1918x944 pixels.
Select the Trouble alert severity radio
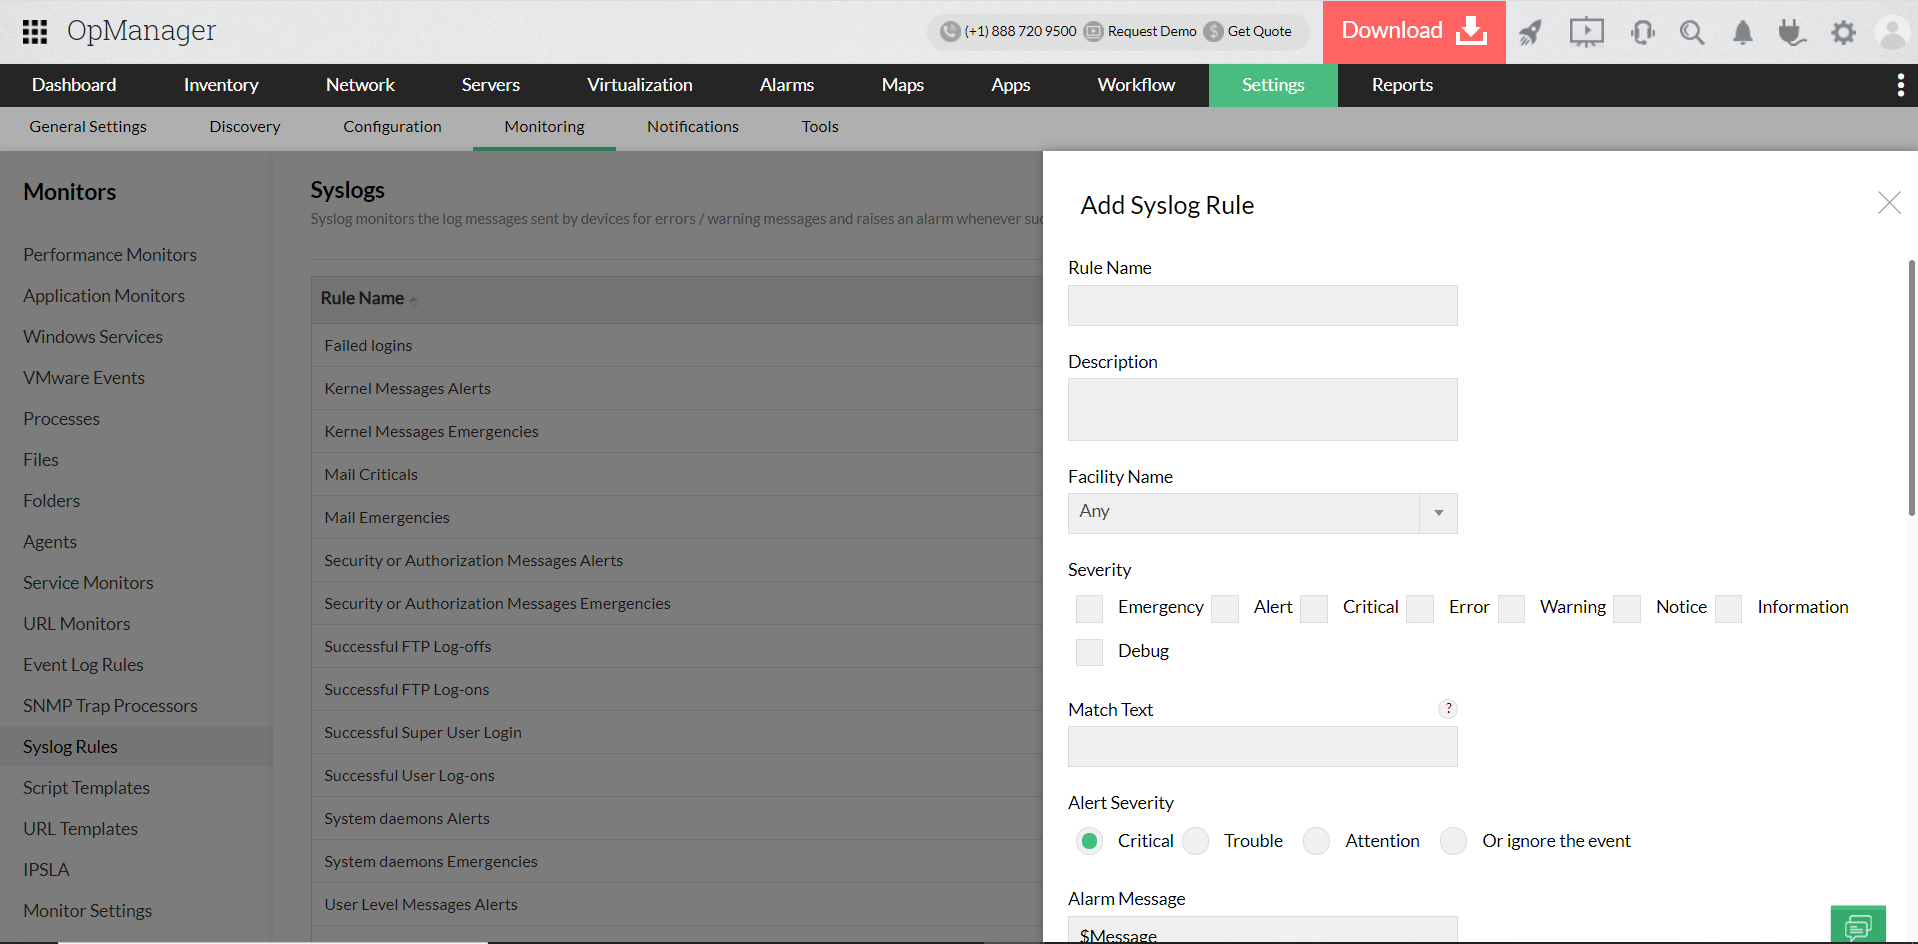tap(1196, 841)
